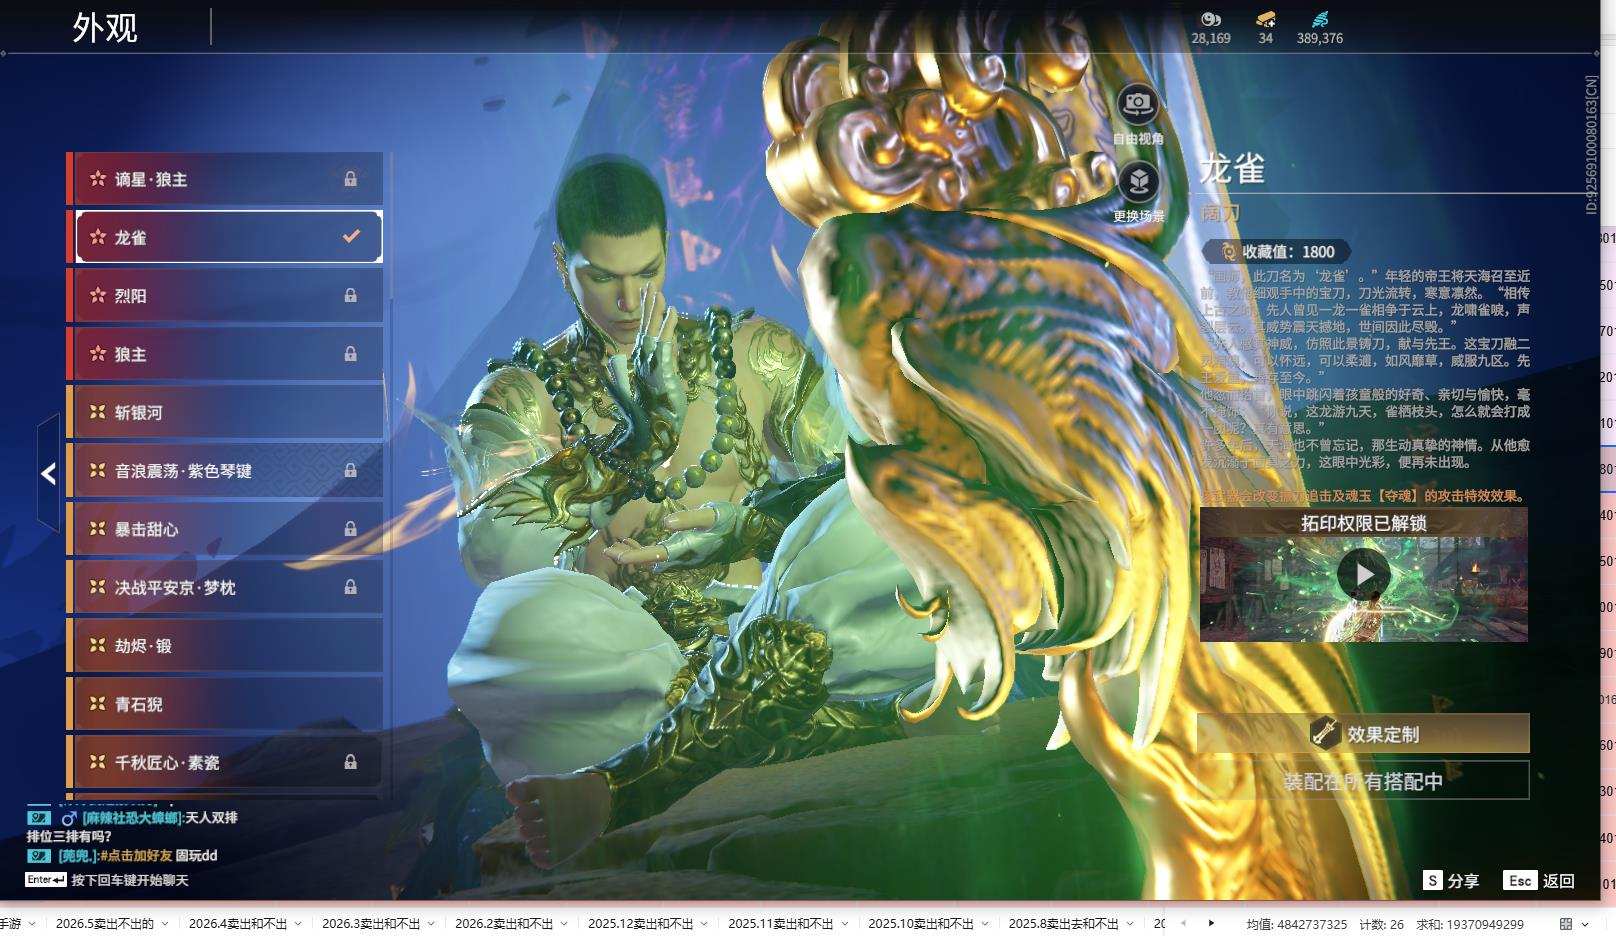The height and width of the screenshot is (939, 1616).
Task: Open dropdown arrow on 2026.2卖出和不出 tab
Action: point(564,924)
